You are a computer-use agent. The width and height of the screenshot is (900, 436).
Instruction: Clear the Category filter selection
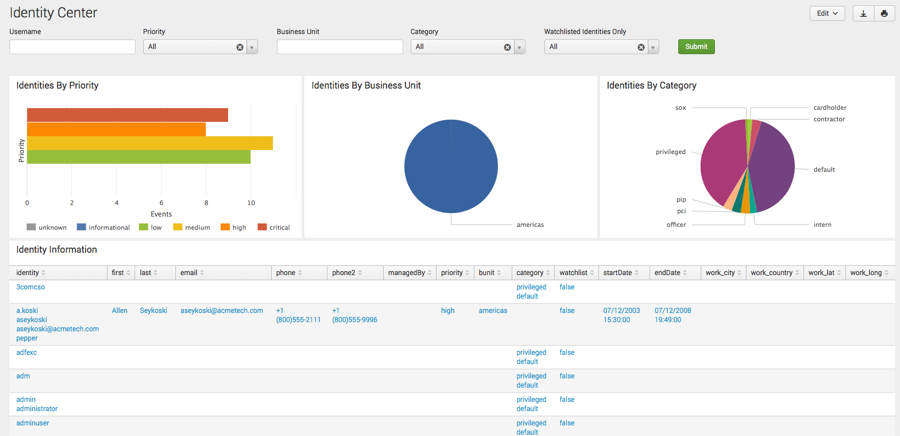507,47
